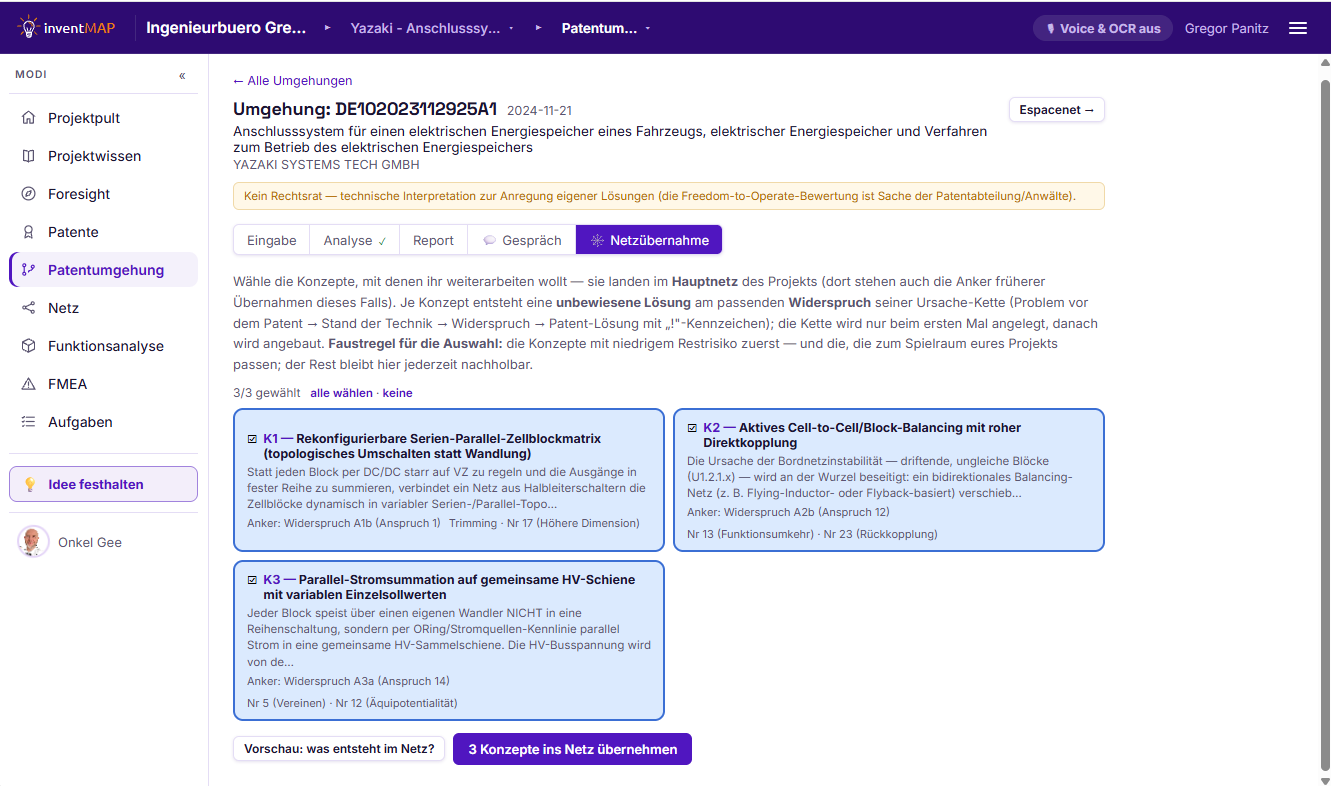Viewport: 1331px width, 786px height.
Task: Open Patente ribbon icon in sidebar
Action: pos(29,232)
